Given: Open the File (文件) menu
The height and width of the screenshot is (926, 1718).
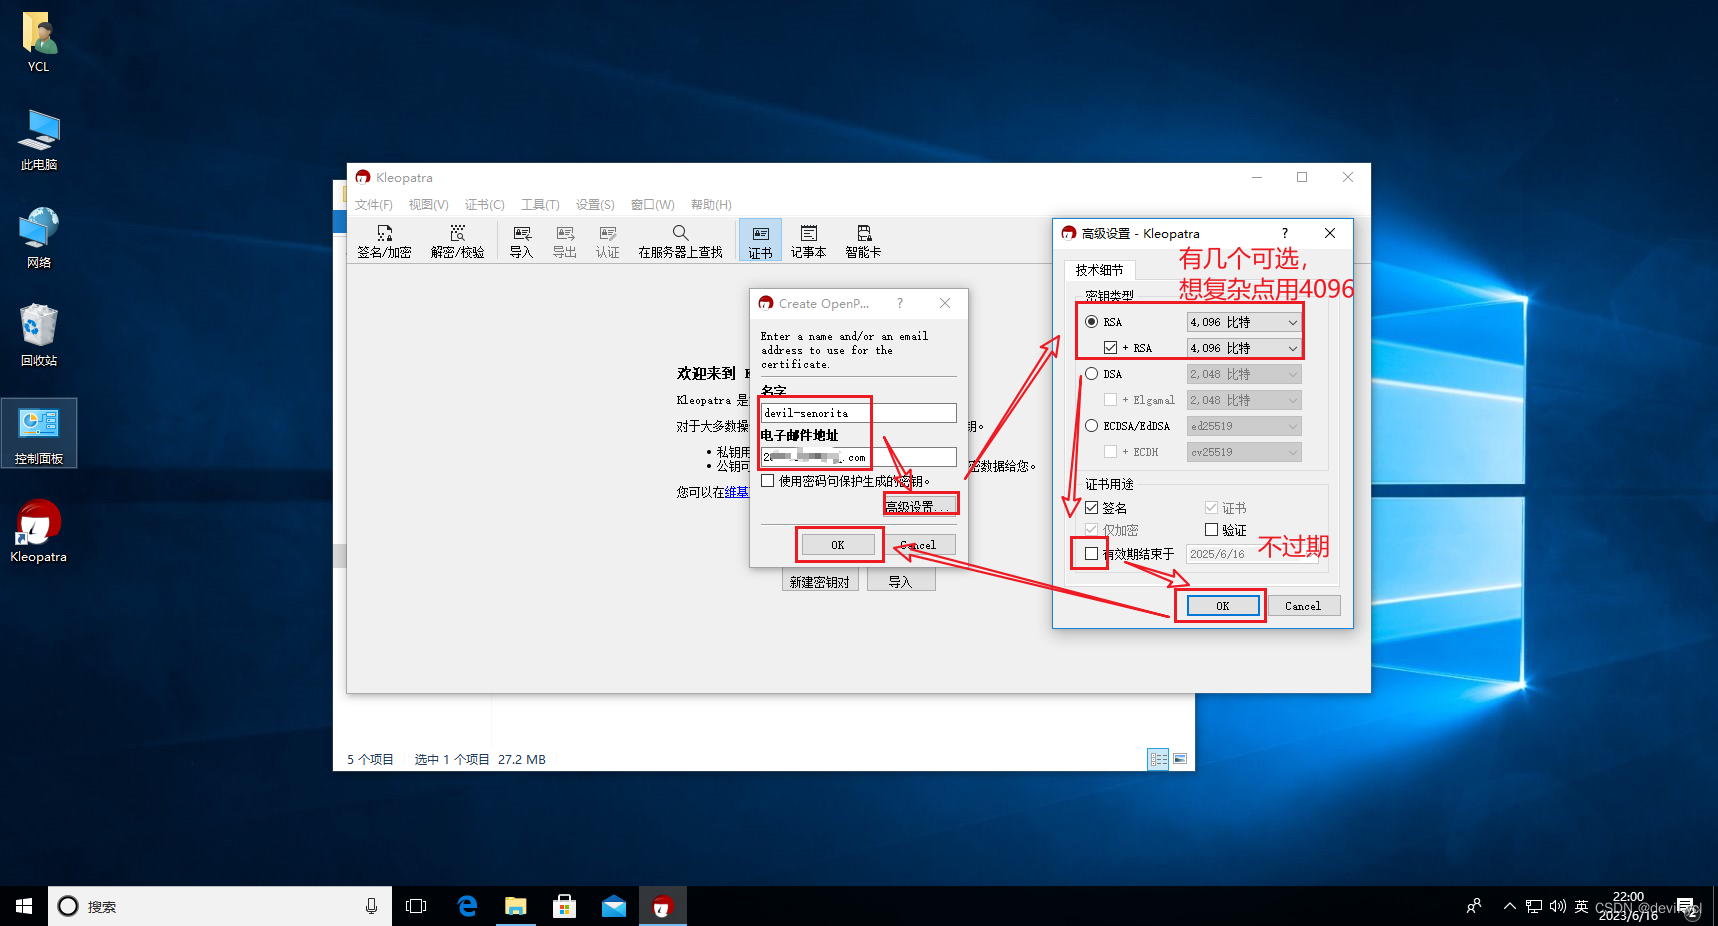Looking at the screenshot, I should point(373,205).
